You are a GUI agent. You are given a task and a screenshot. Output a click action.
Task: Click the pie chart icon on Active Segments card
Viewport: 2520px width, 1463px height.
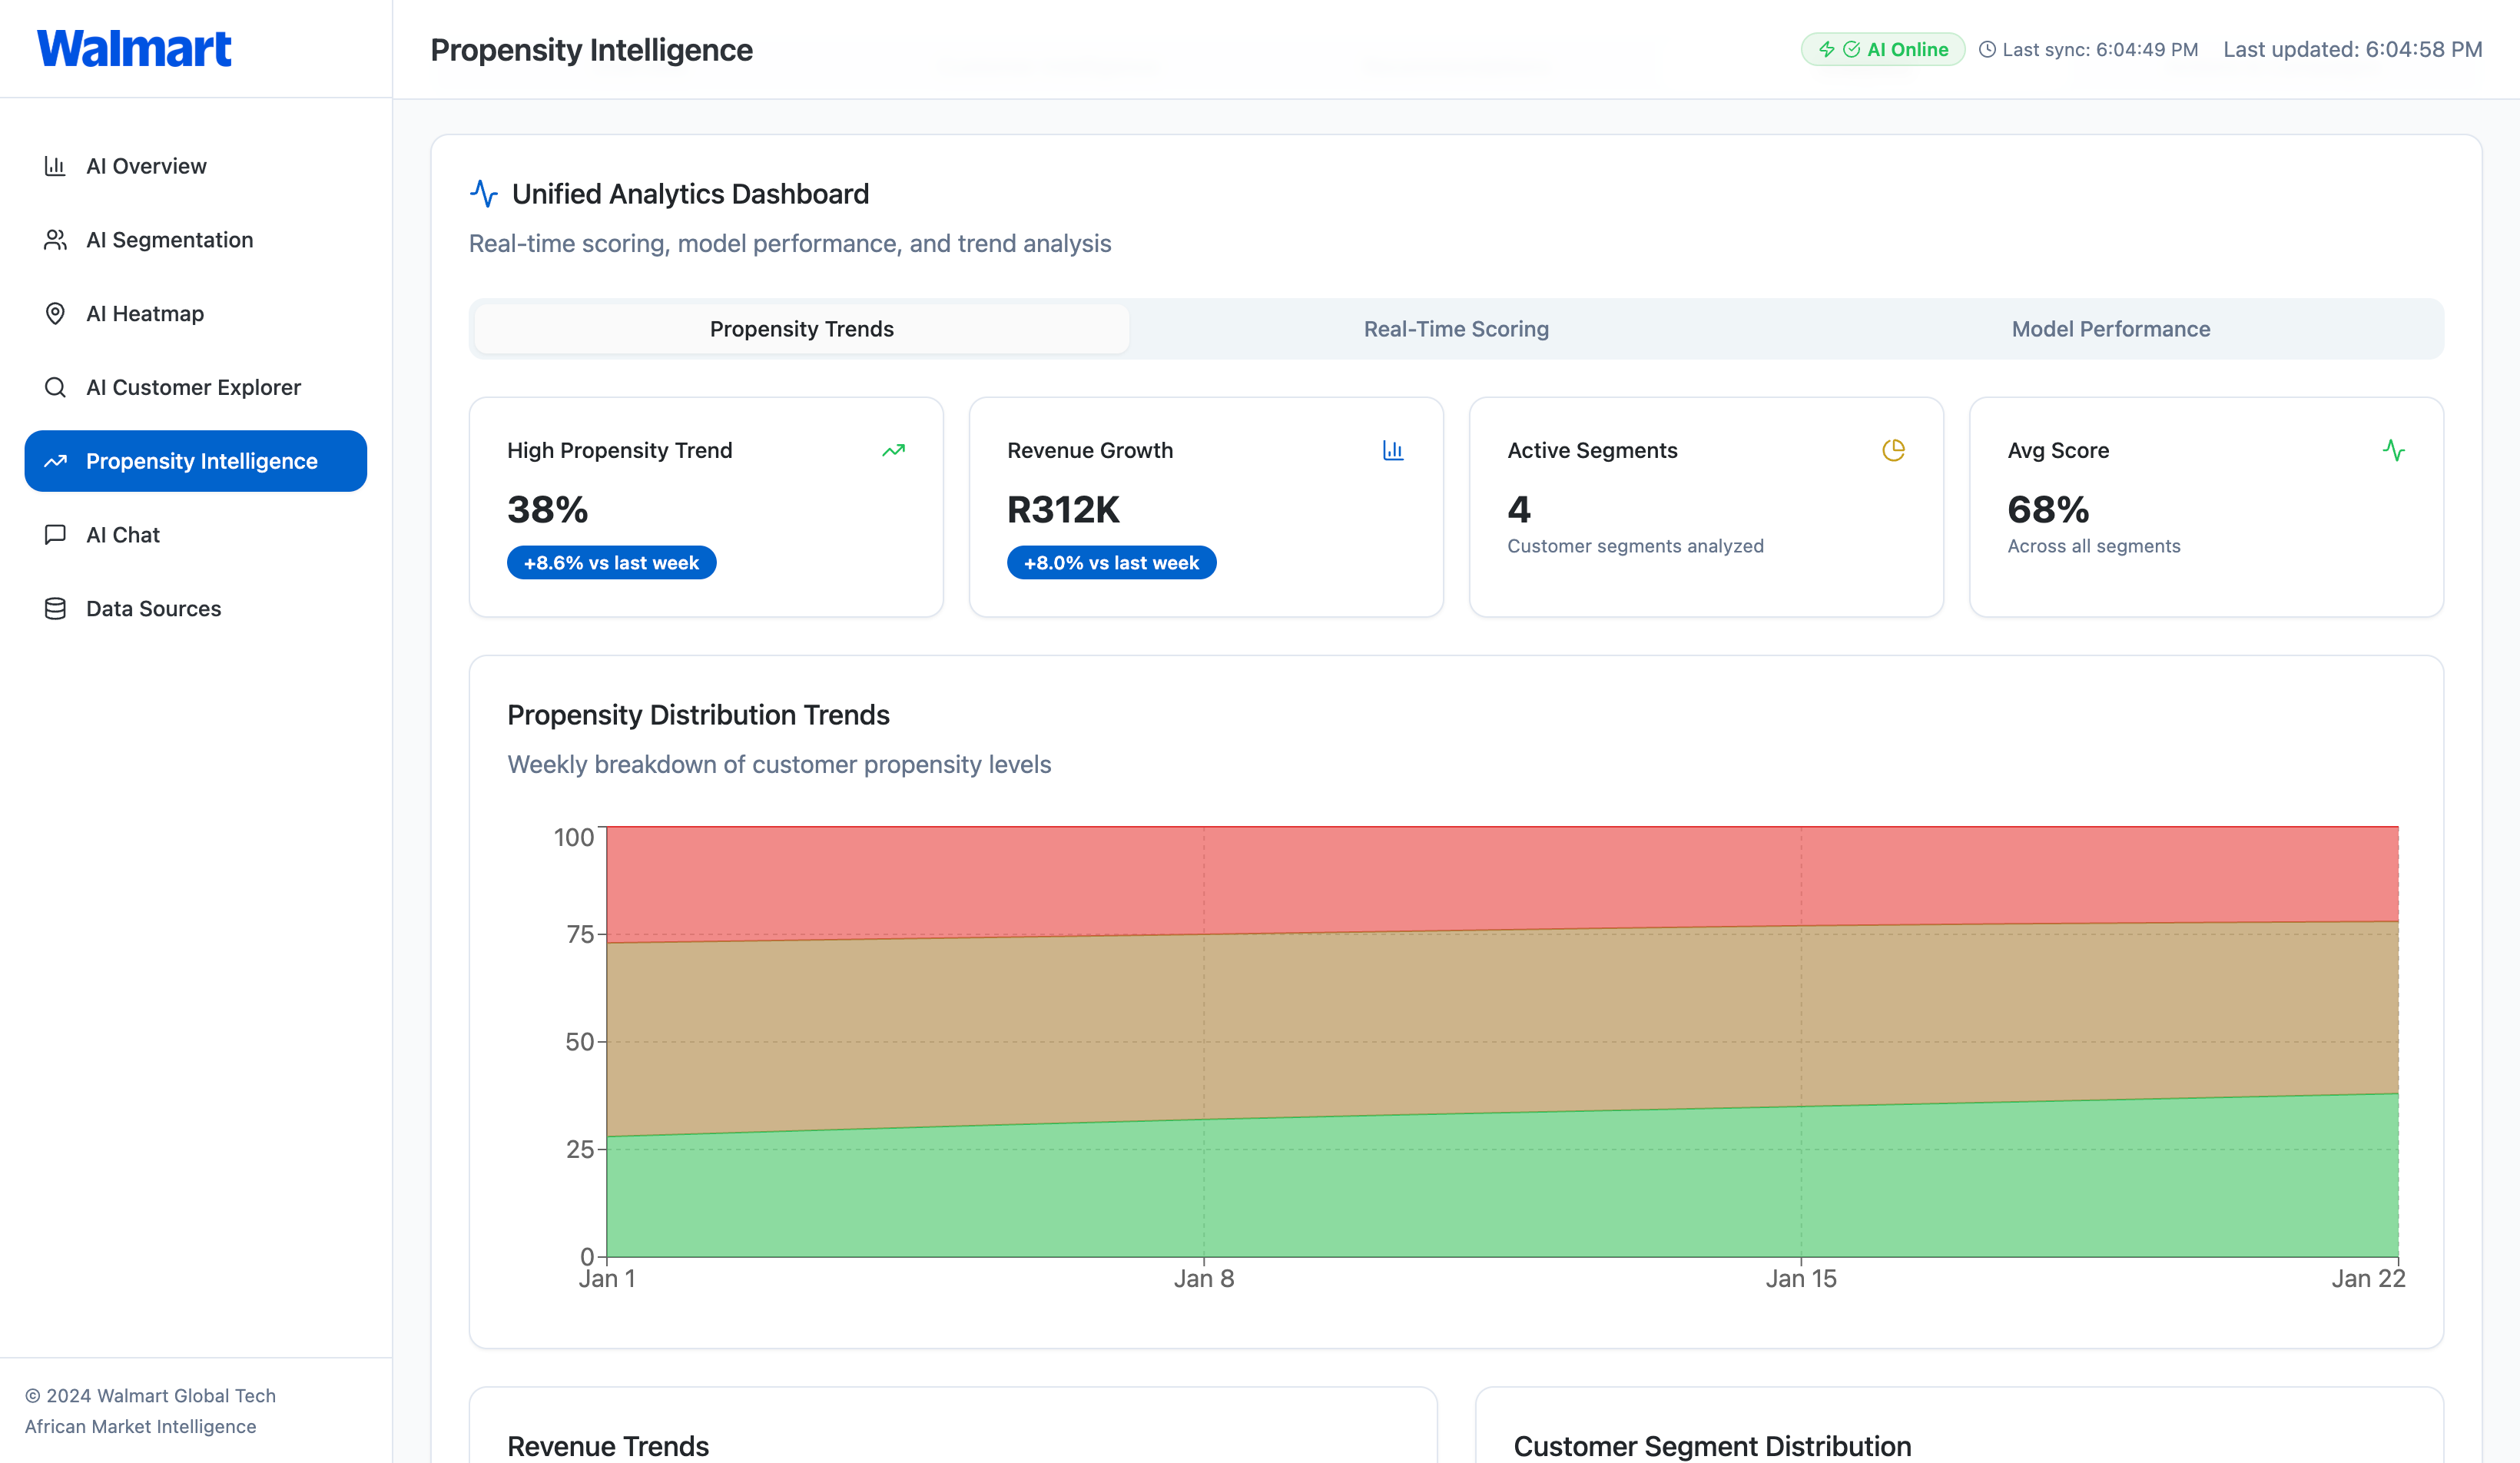1893,451
